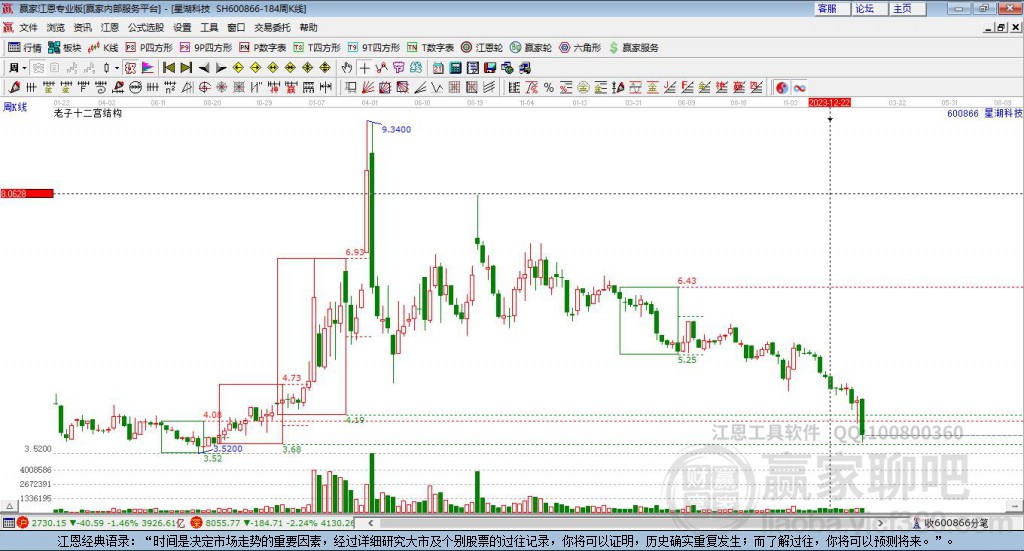Screen dimensions: 1024x551
Task: Open the 行情 quotes view
Action: coord(25,48)
